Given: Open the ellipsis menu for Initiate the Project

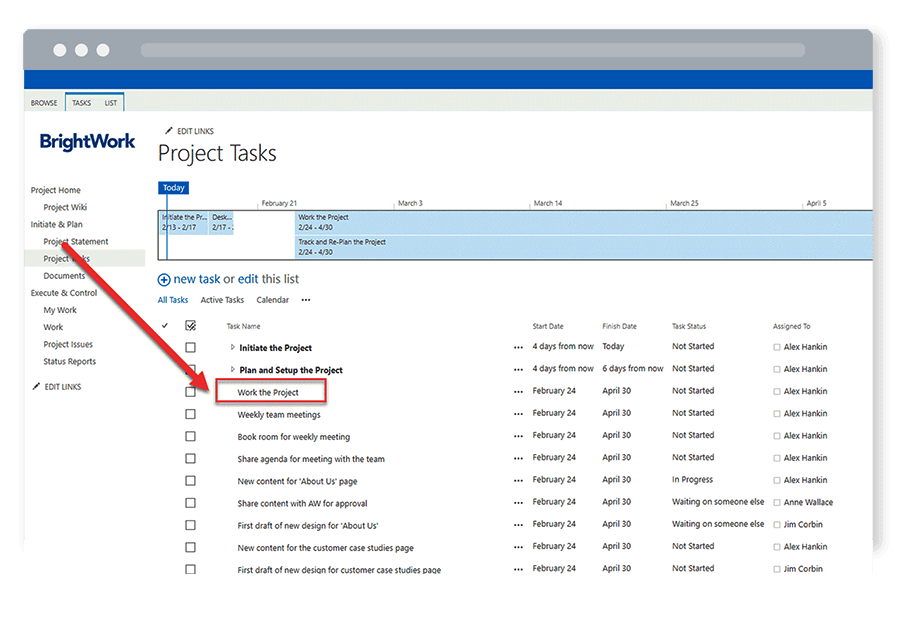Looking at the screenshot, I should point(518,348).
